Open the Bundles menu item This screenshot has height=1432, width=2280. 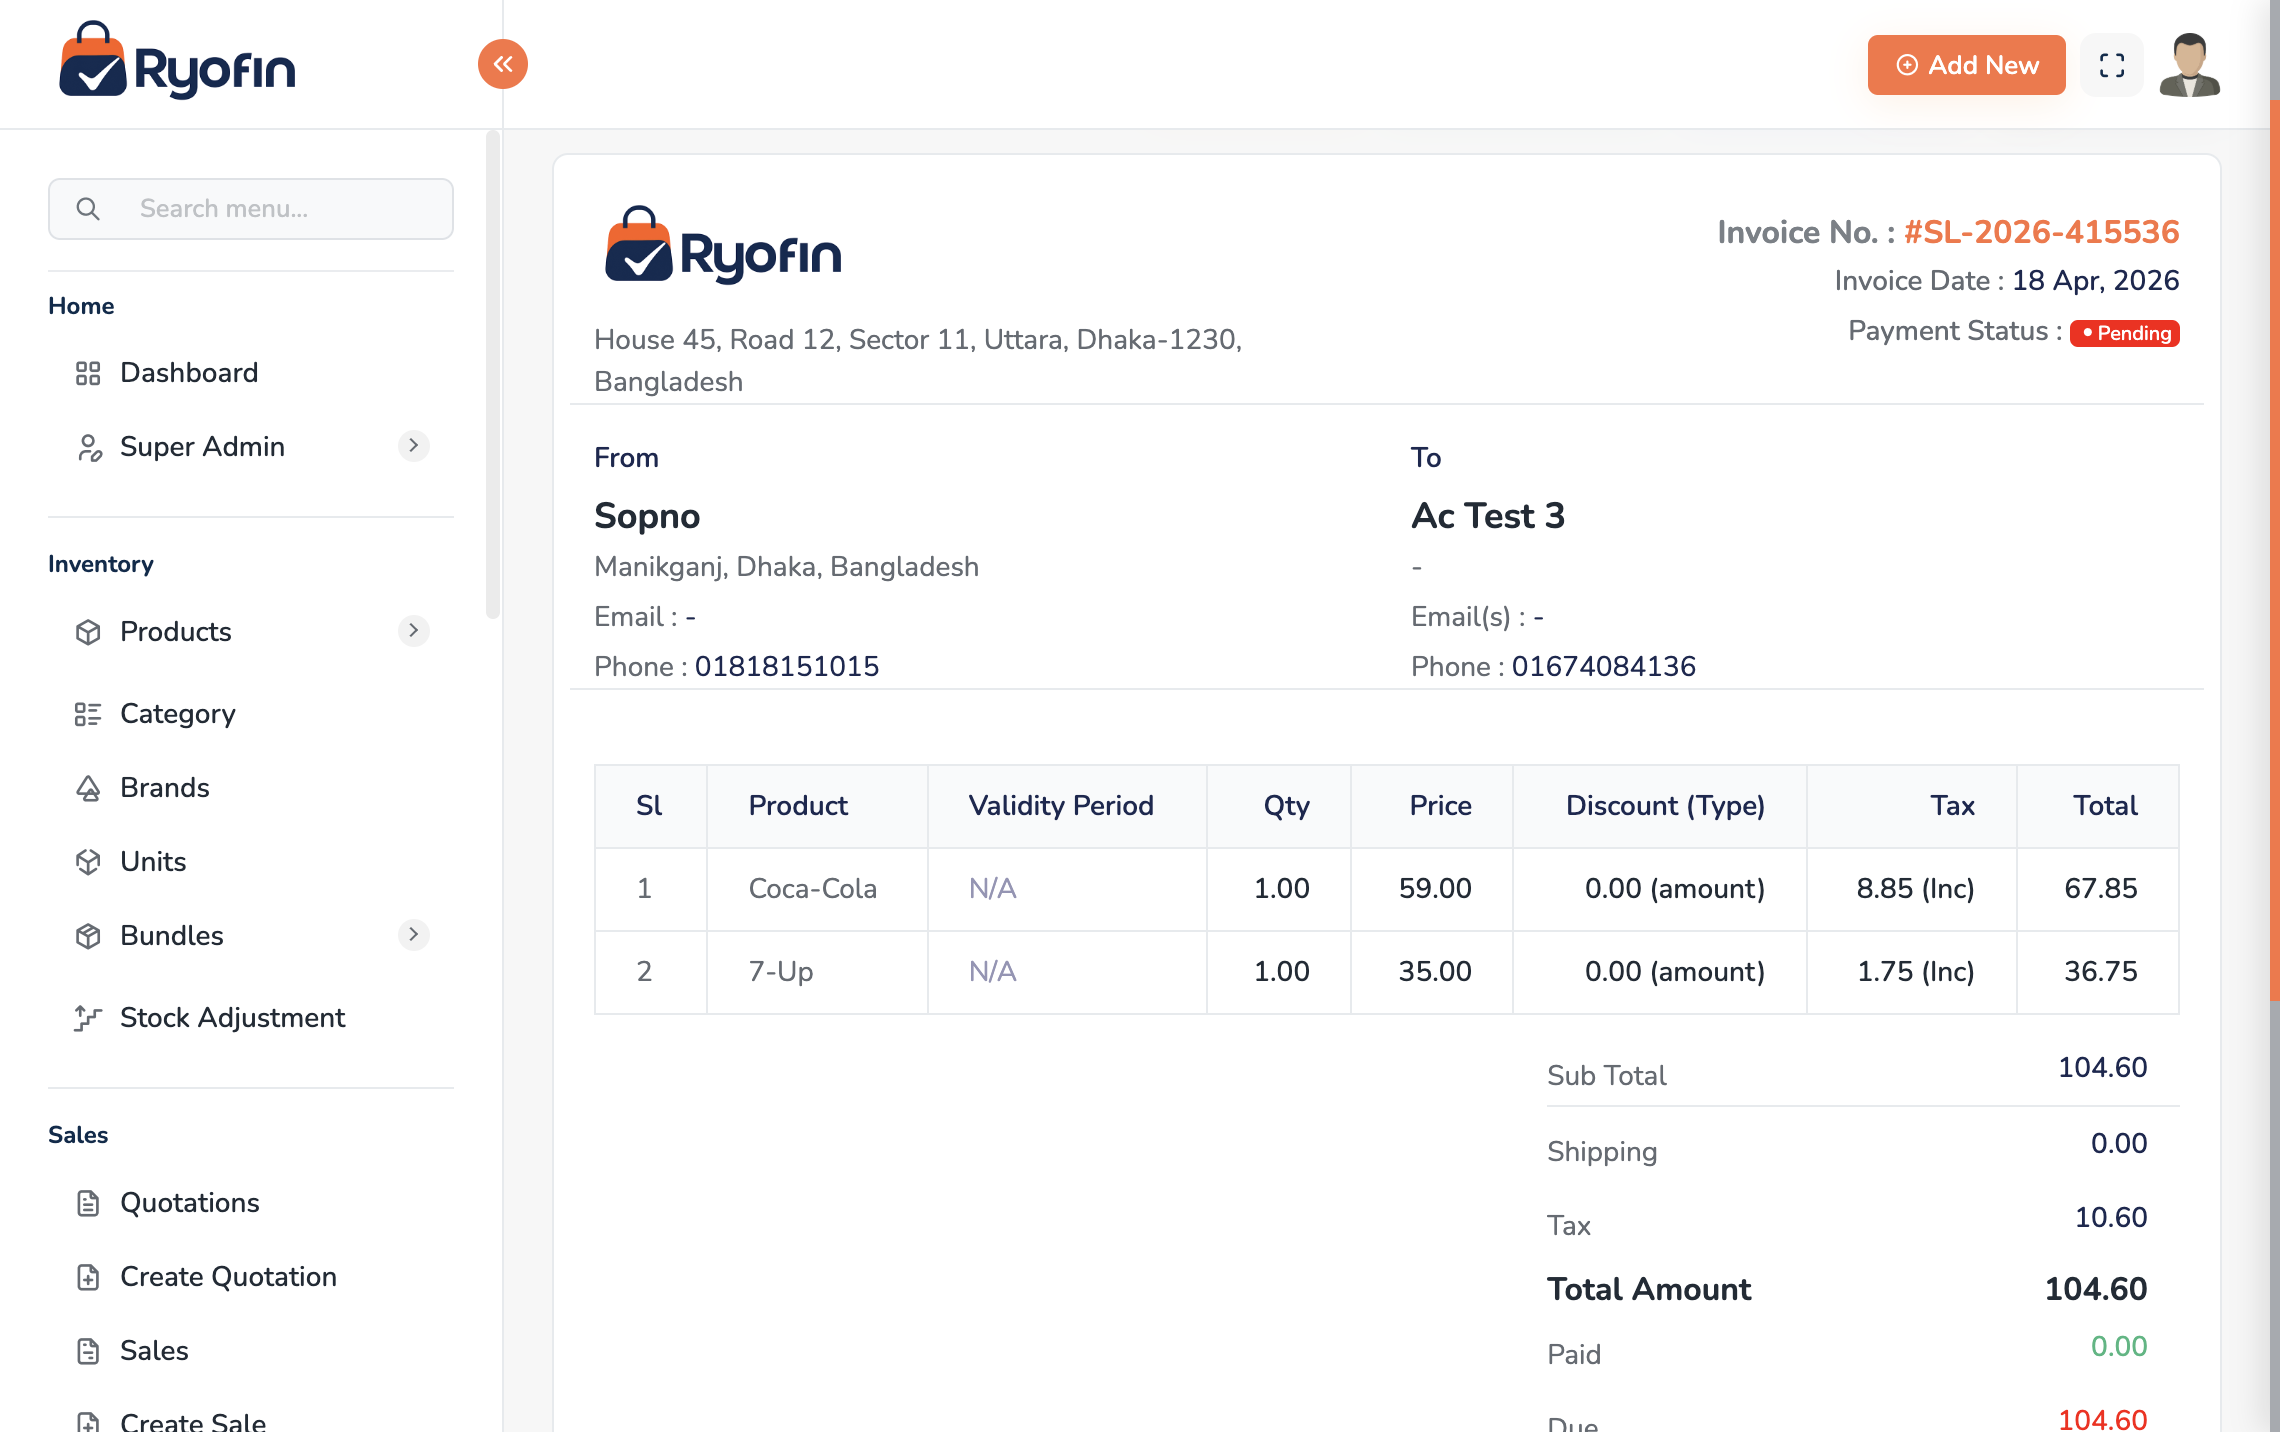click(x=251, y=936)
